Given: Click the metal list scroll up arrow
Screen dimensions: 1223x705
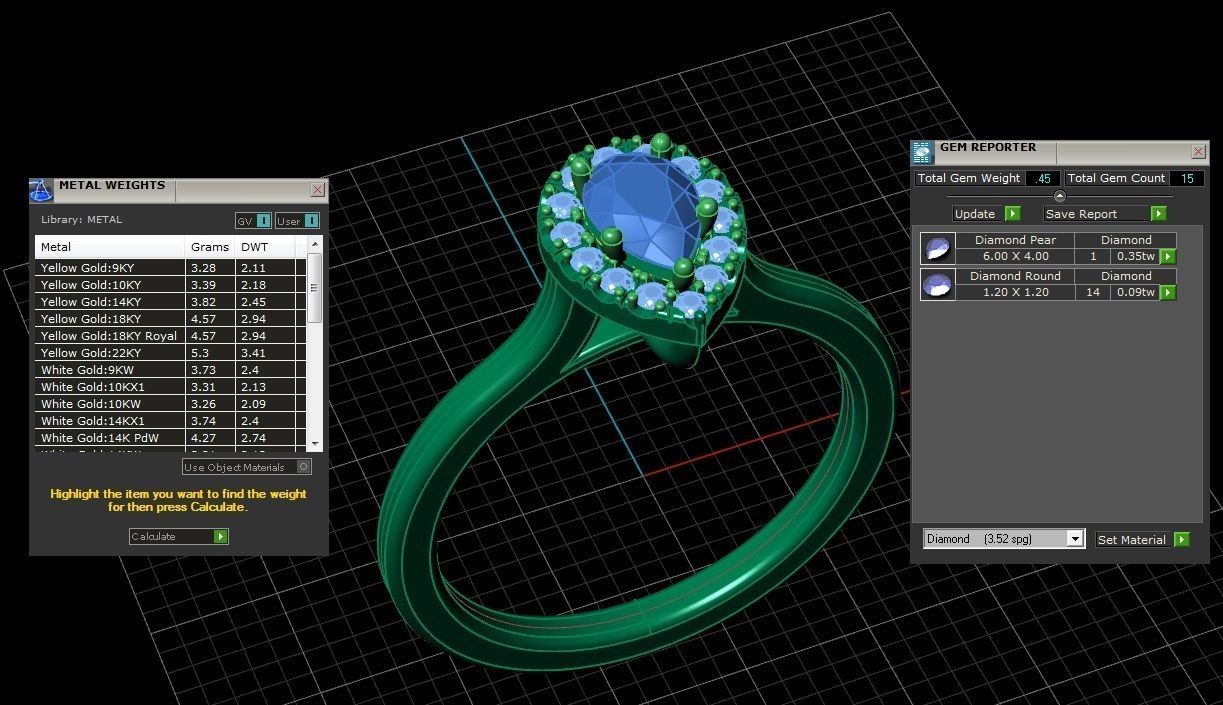Looking at the screenshot, I should pyautogui.click(x=315, y=244).
